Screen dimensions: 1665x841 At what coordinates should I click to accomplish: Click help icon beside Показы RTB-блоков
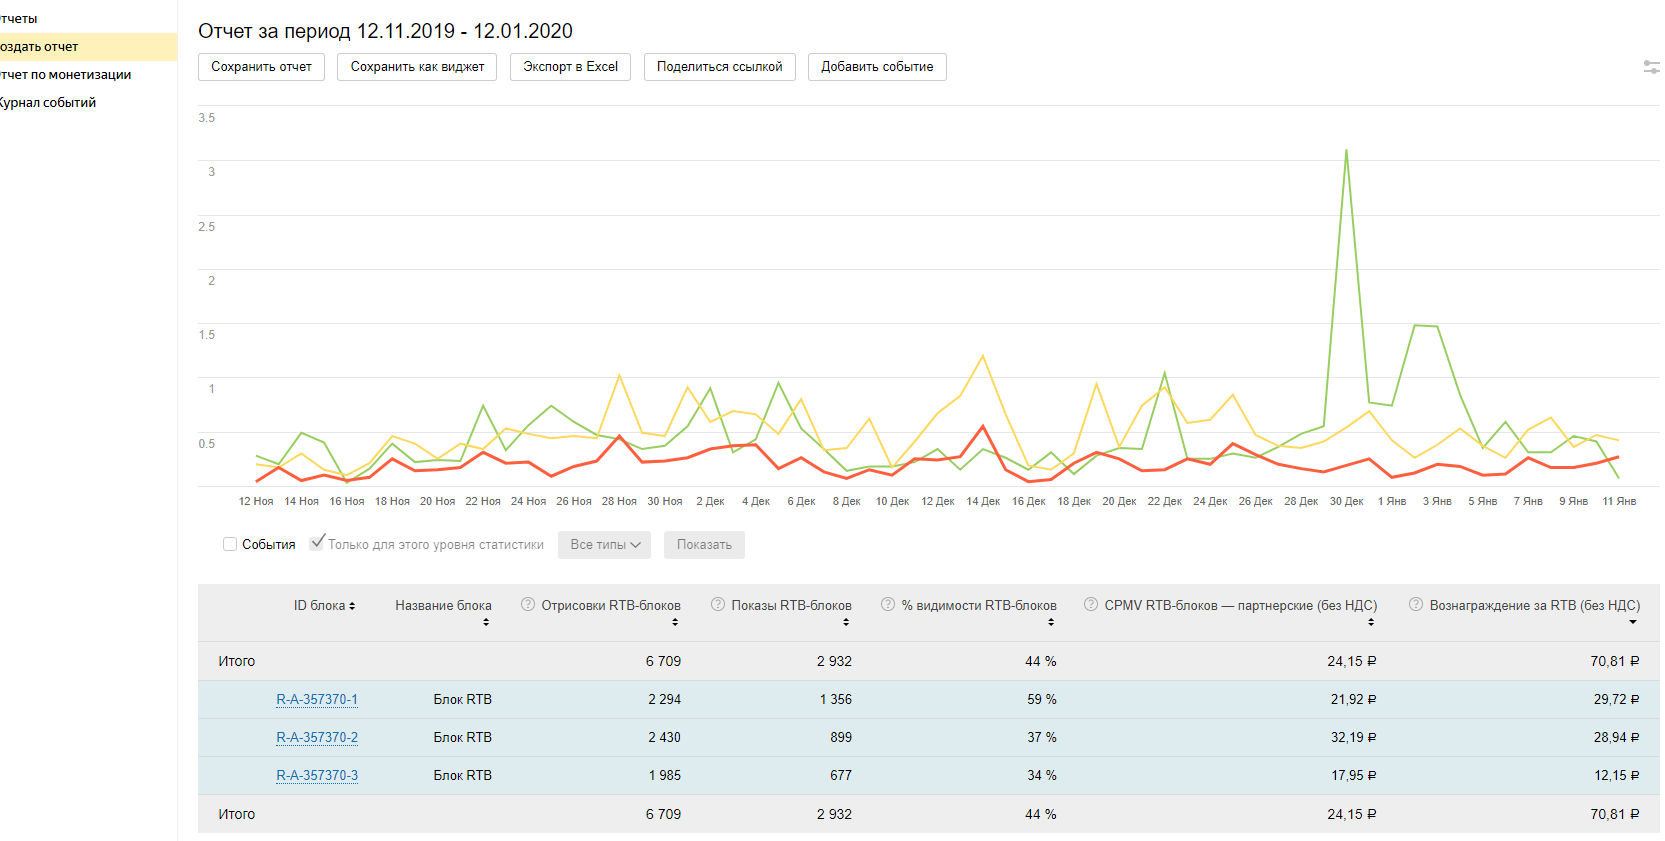718,604
